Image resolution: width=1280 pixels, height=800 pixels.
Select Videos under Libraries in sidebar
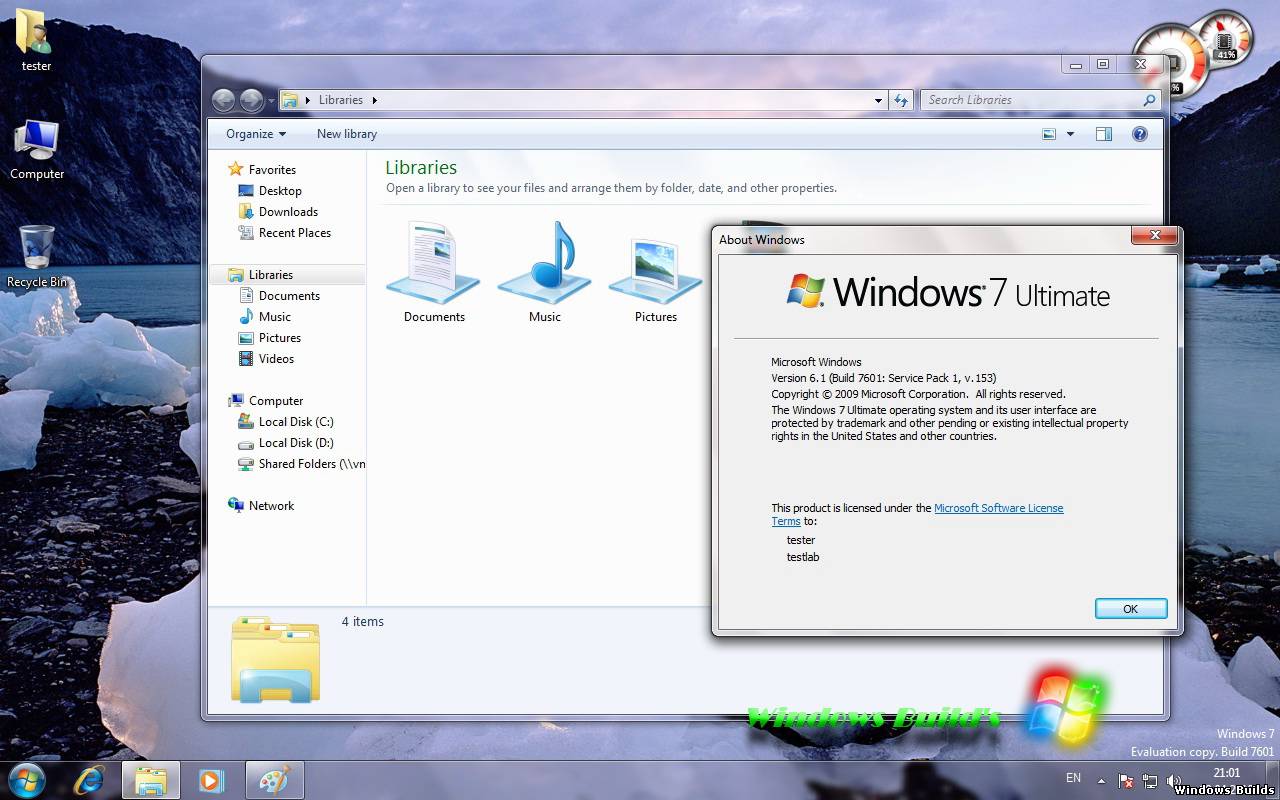tap(266, 359)
